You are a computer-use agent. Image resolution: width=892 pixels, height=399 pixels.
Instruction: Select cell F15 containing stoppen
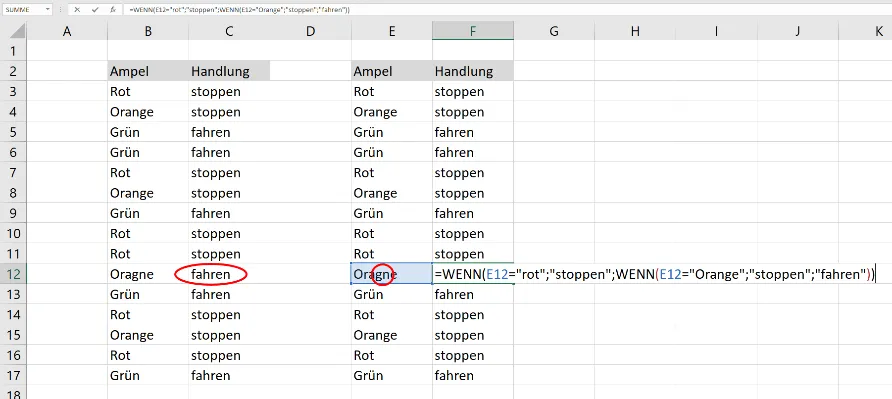[x=473, y=335]
